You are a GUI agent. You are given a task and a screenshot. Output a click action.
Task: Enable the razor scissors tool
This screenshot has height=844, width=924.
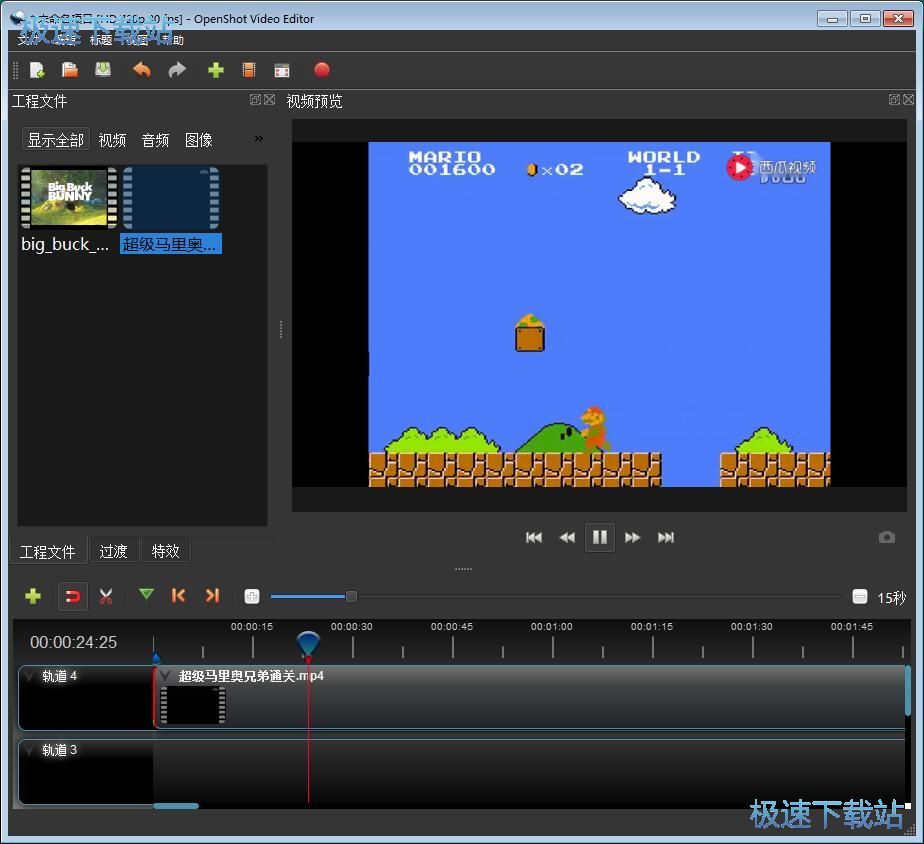106,596
